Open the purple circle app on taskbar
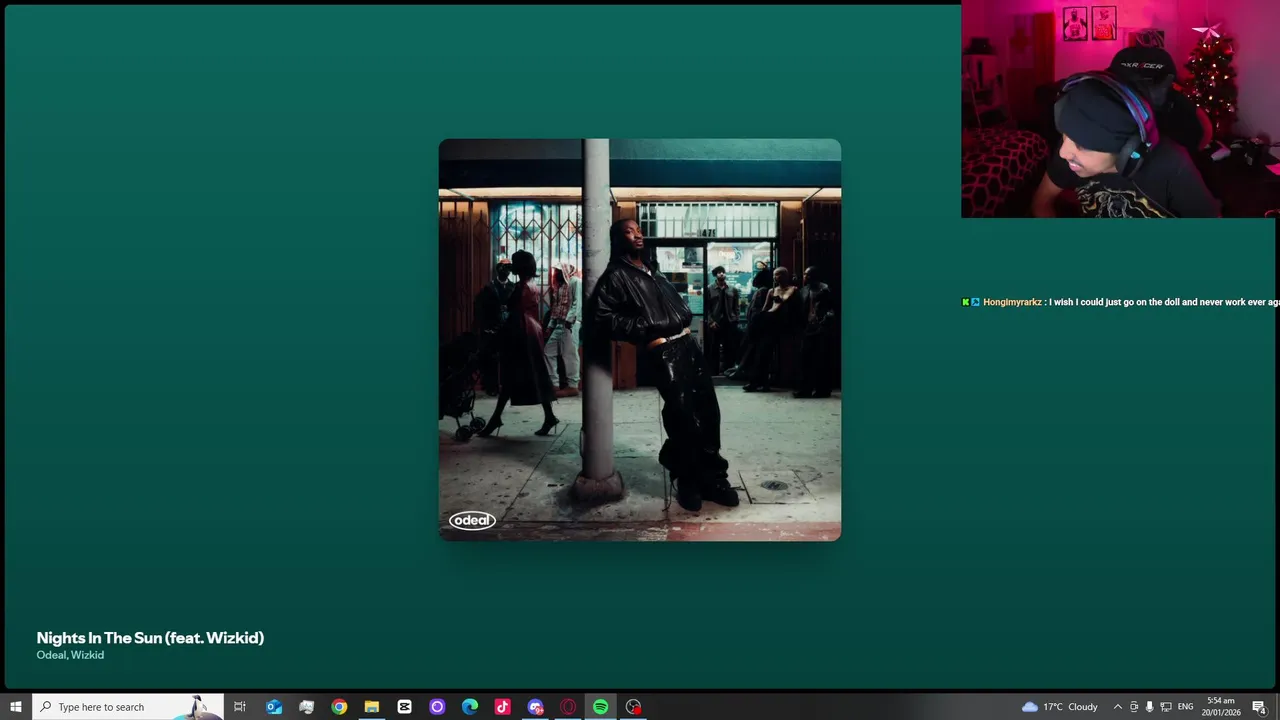The height and width of the screenshot is (720, 1280). tap(437, 707)
